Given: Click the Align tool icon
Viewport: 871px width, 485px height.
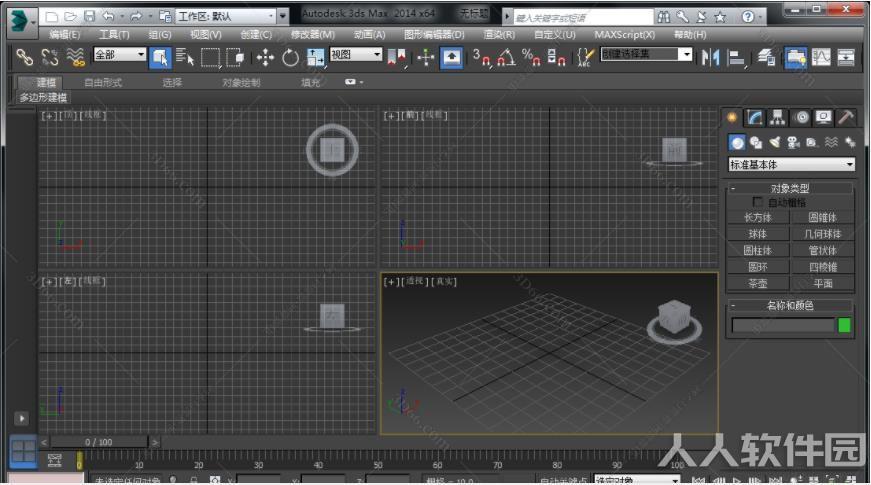Looking at the screenshot, I should click(736, 57).
